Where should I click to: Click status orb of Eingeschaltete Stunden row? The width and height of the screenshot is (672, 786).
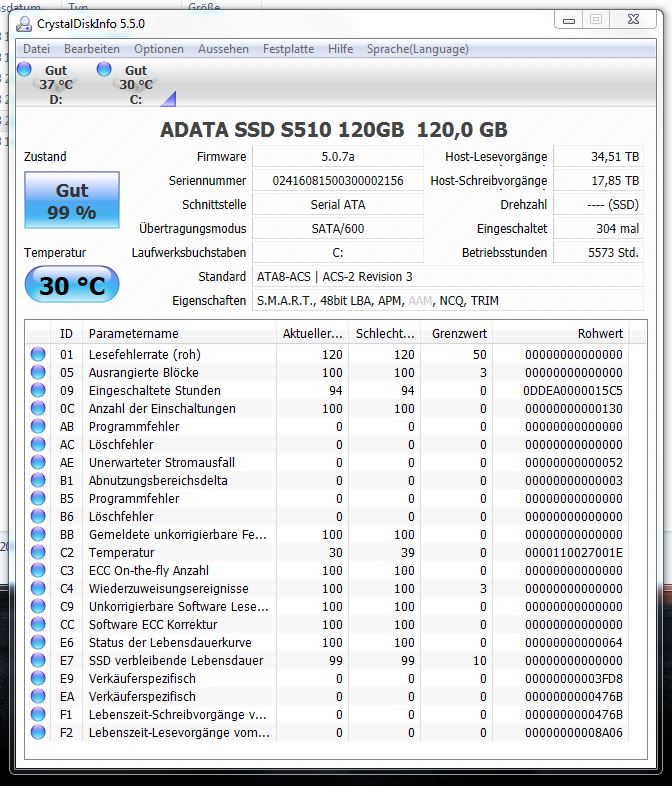[x=38, y=390]
